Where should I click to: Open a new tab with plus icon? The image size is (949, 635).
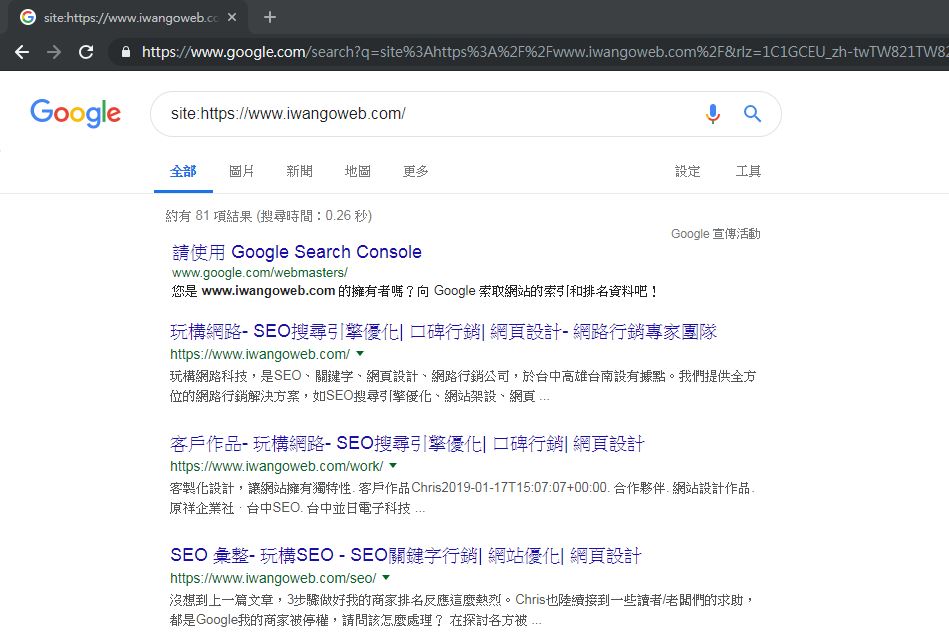tap(270, 18)
